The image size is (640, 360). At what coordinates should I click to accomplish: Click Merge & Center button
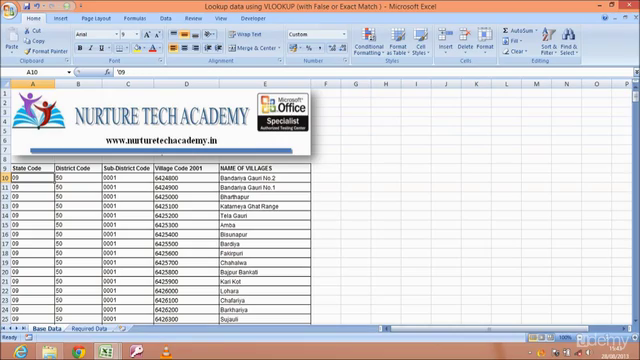click(x=252, y=48)
